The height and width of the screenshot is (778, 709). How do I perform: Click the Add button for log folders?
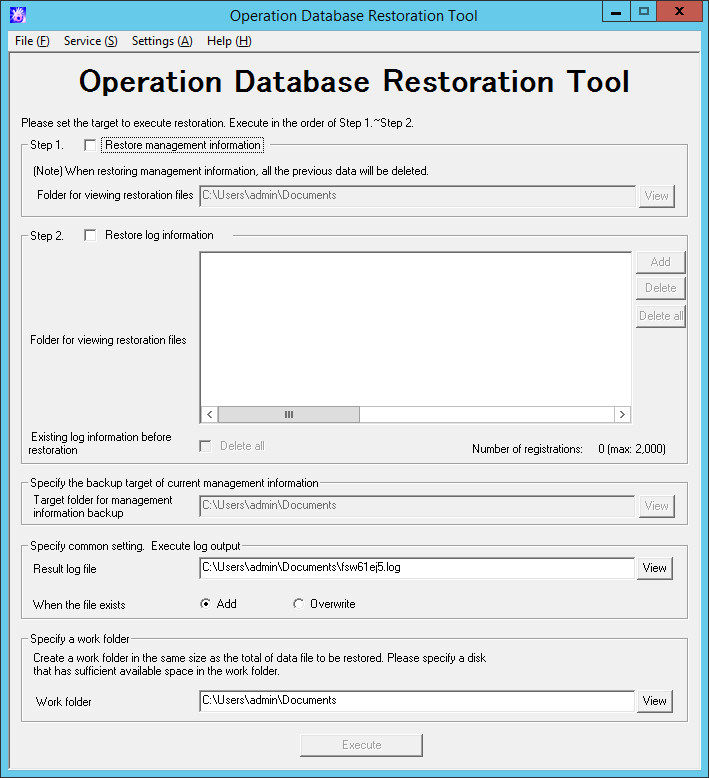tap(660, 262)
